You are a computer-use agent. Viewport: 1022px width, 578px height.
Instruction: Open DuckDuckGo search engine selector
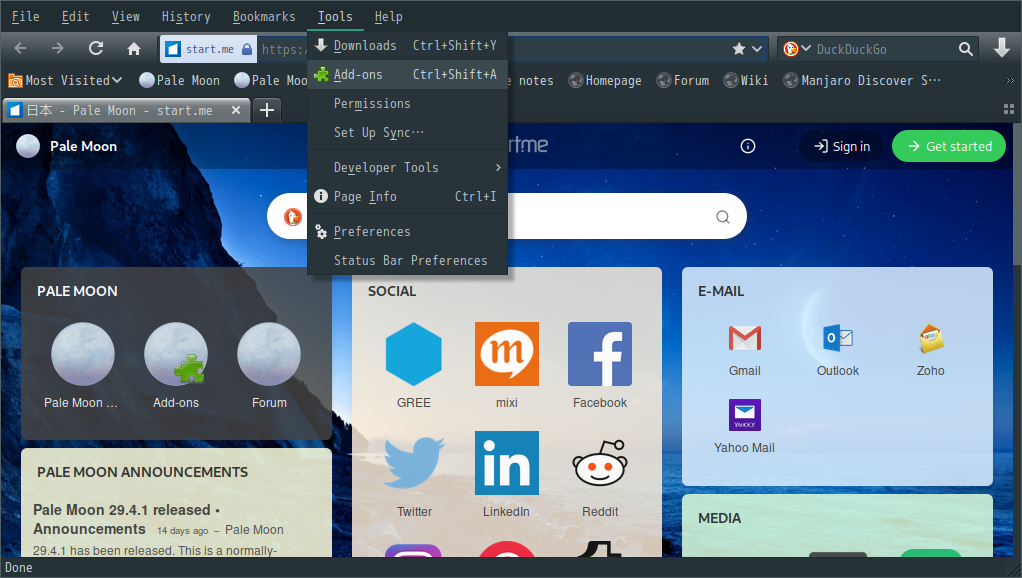796,49
